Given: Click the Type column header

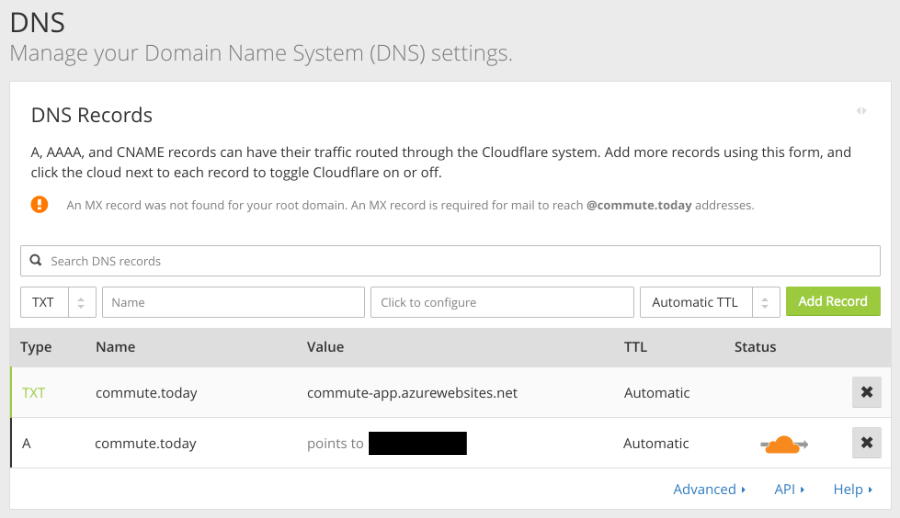Looking at the screenshot, I should (x=36, y=347).
